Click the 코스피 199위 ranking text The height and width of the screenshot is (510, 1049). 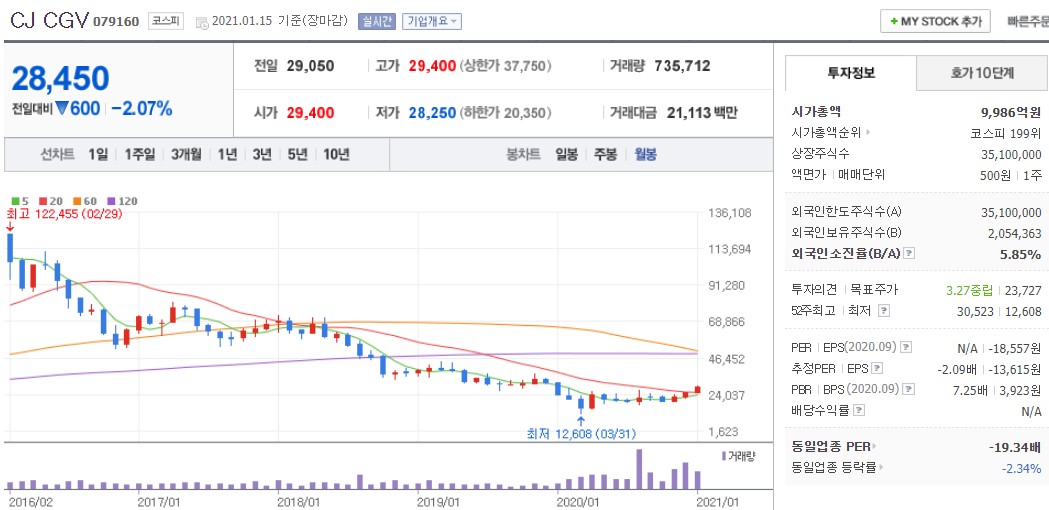1006,133
